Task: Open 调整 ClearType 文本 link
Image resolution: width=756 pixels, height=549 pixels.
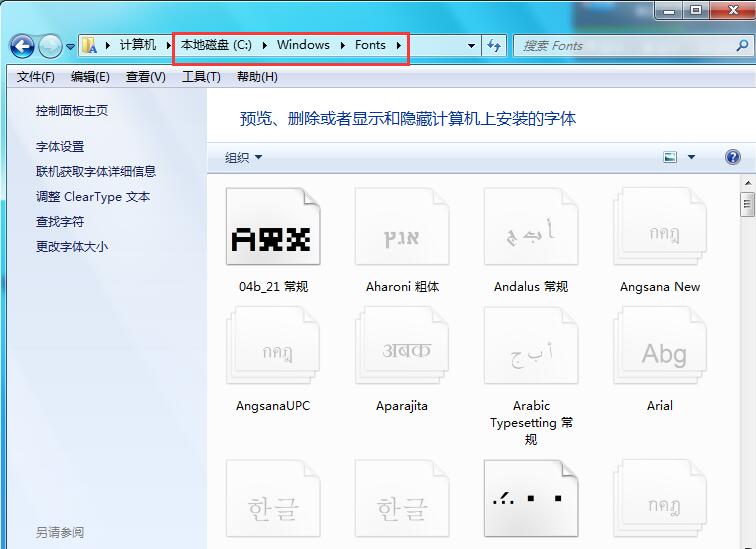Action: [x=93, y=197]
